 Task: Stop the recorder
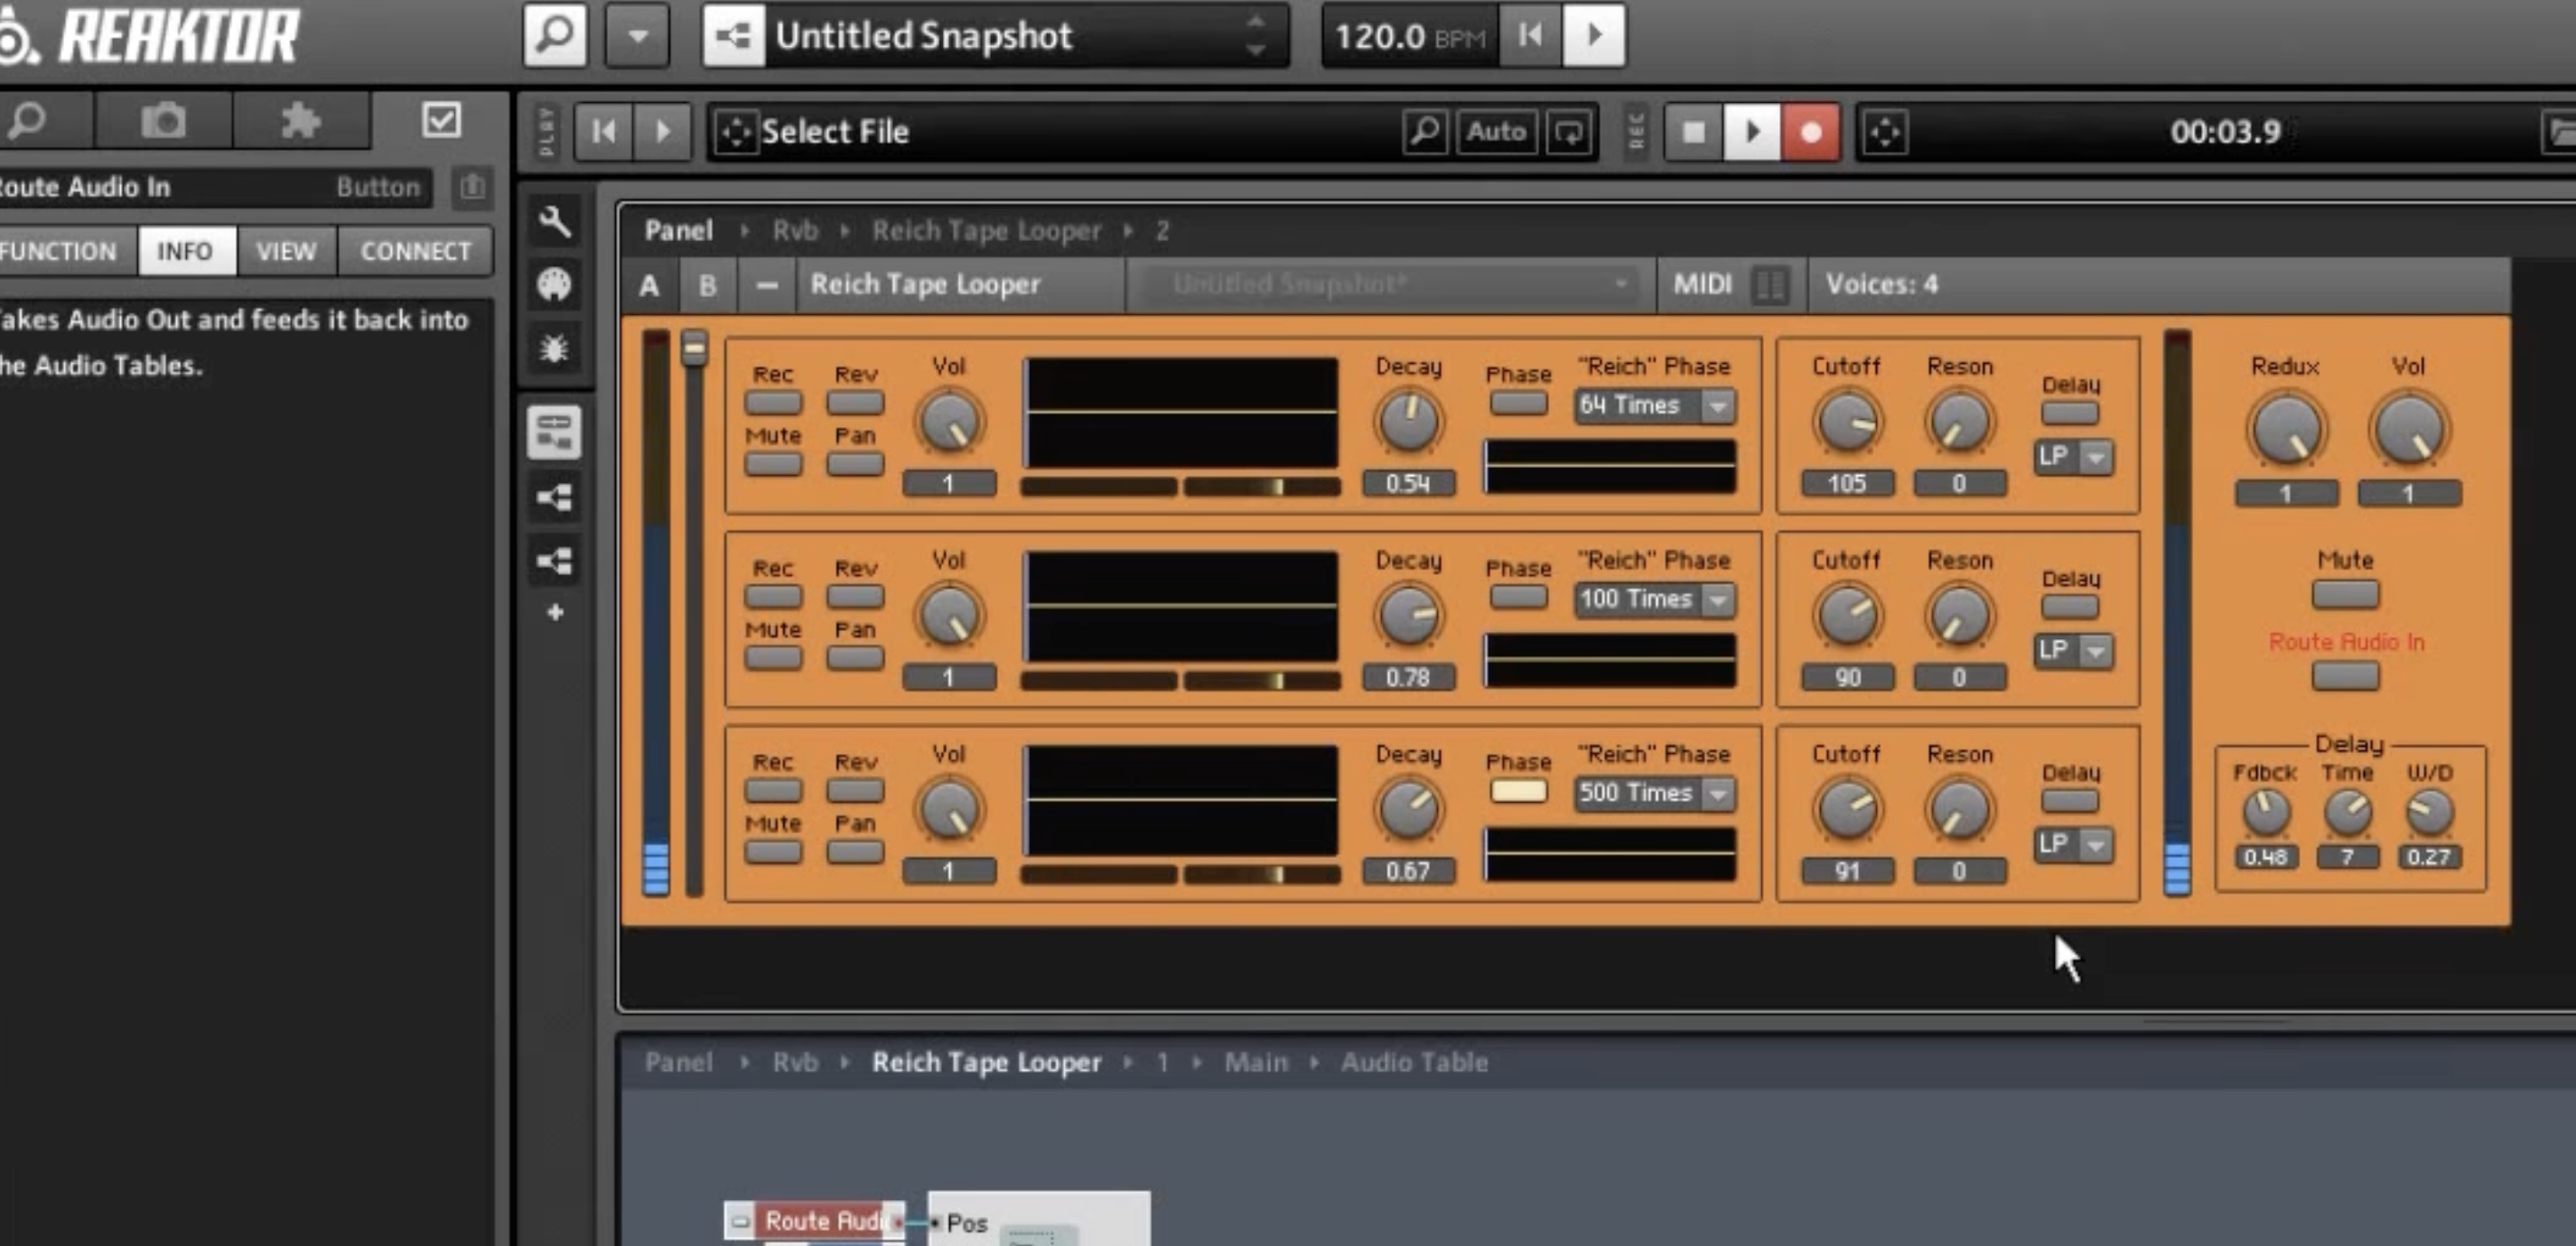point(1694,131)
